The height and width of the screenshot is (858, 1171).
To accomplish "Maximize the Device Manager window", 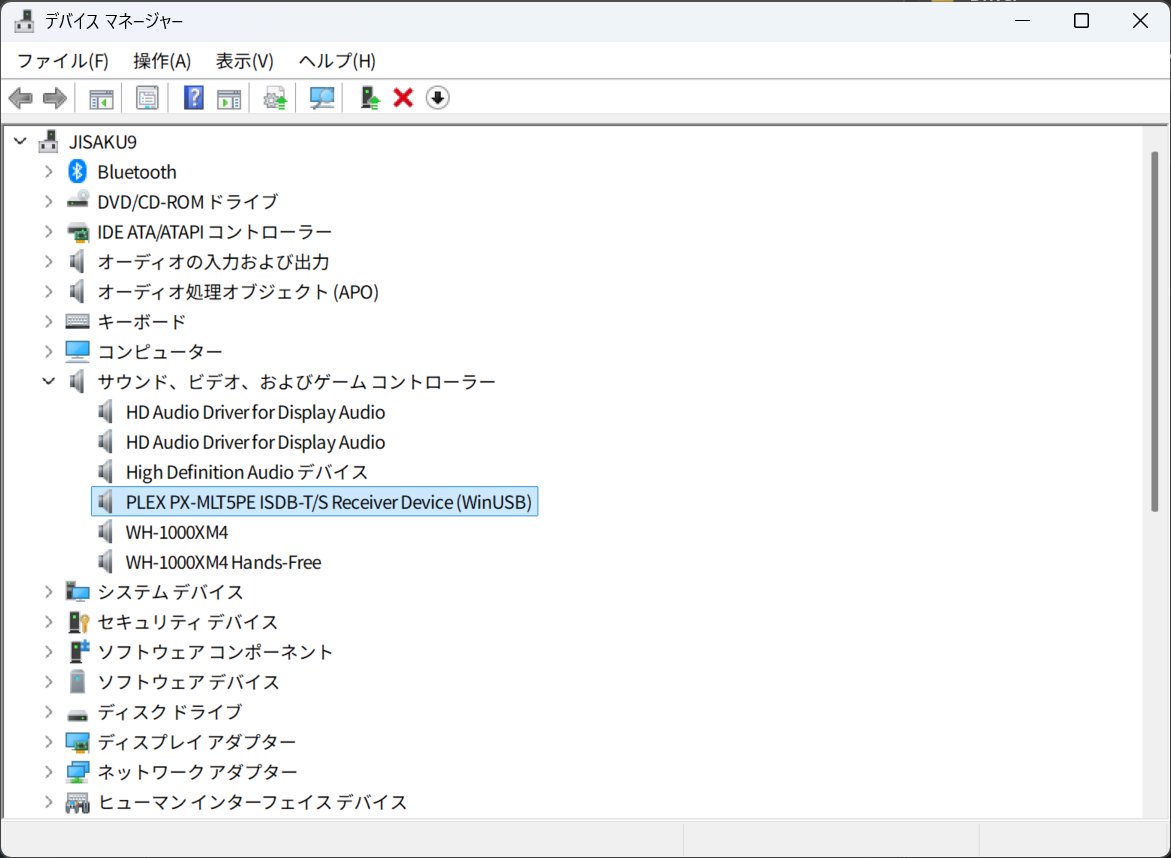I will [x=1081, y=21].
